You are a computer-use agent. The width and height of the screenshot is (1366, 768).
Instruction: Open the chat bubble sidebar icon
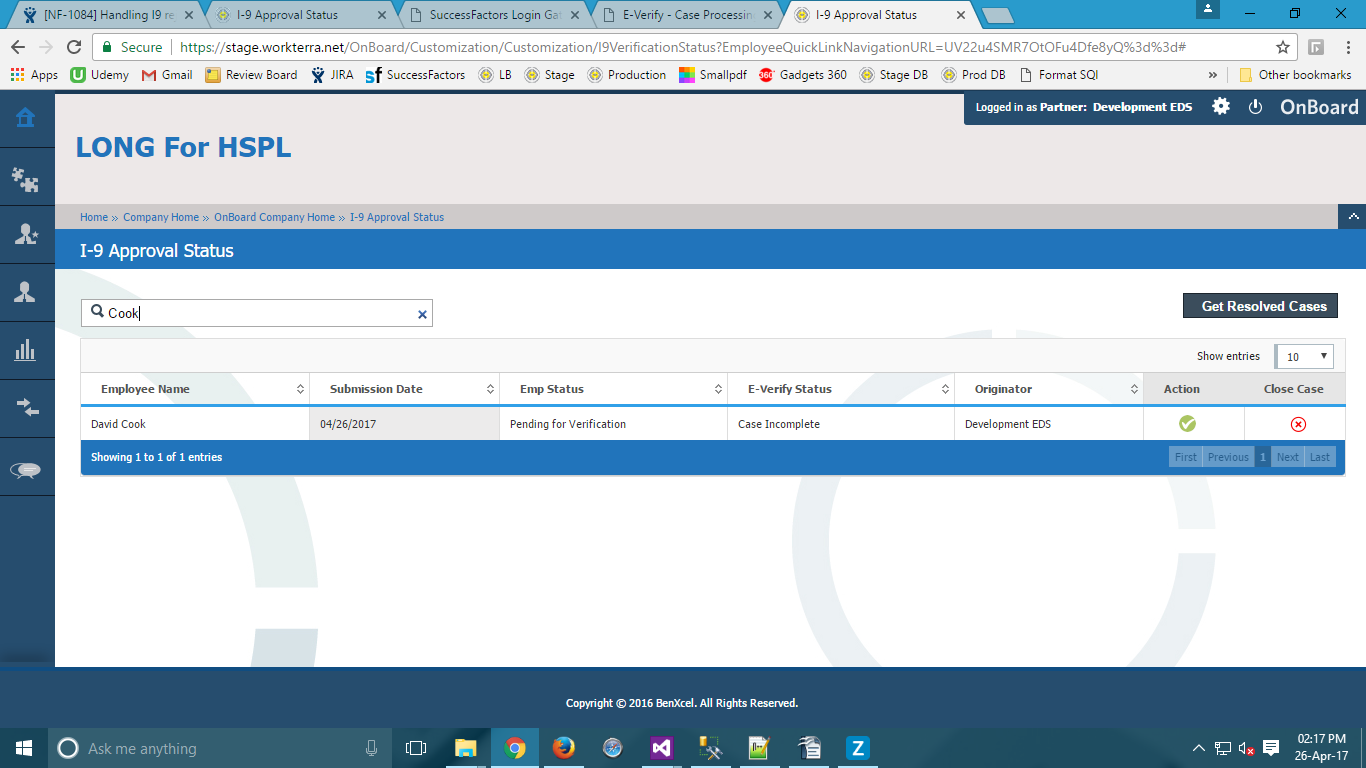(26, 470)
